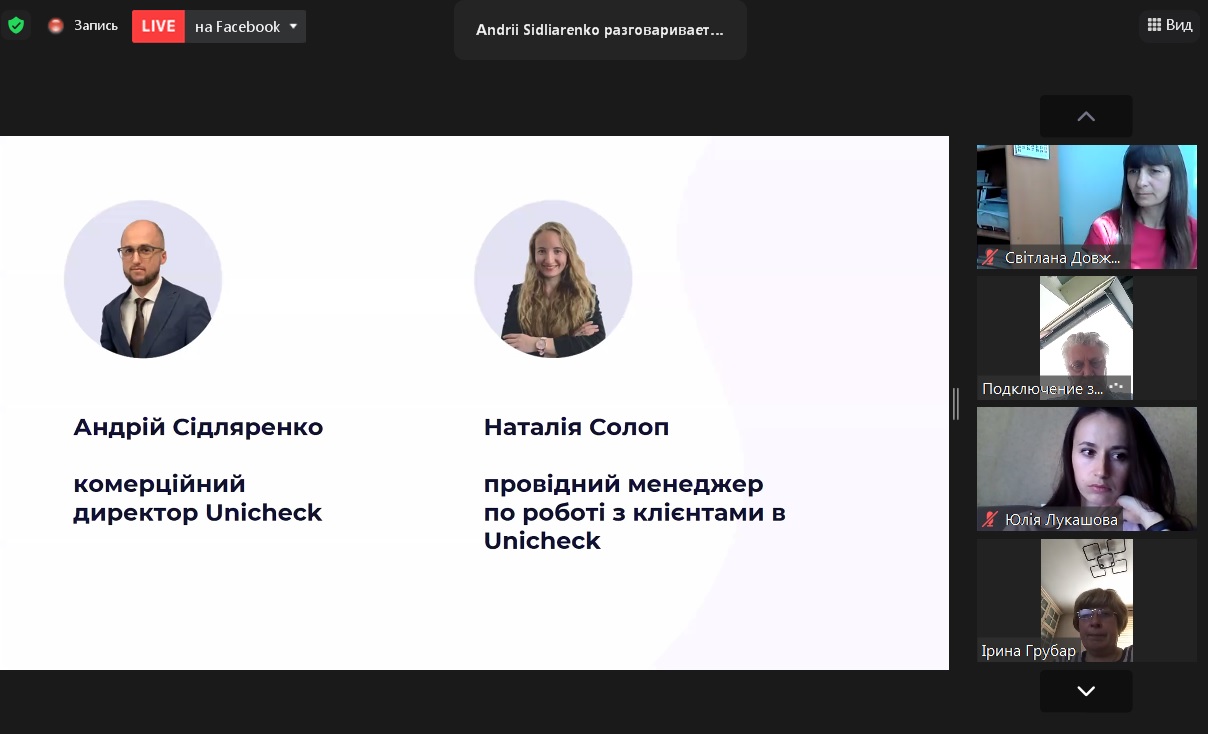Select the 'Подключение з...' participant thumbnail
The height and width of the screenshot is (734, 1208).
click(x=1087, y=338)
